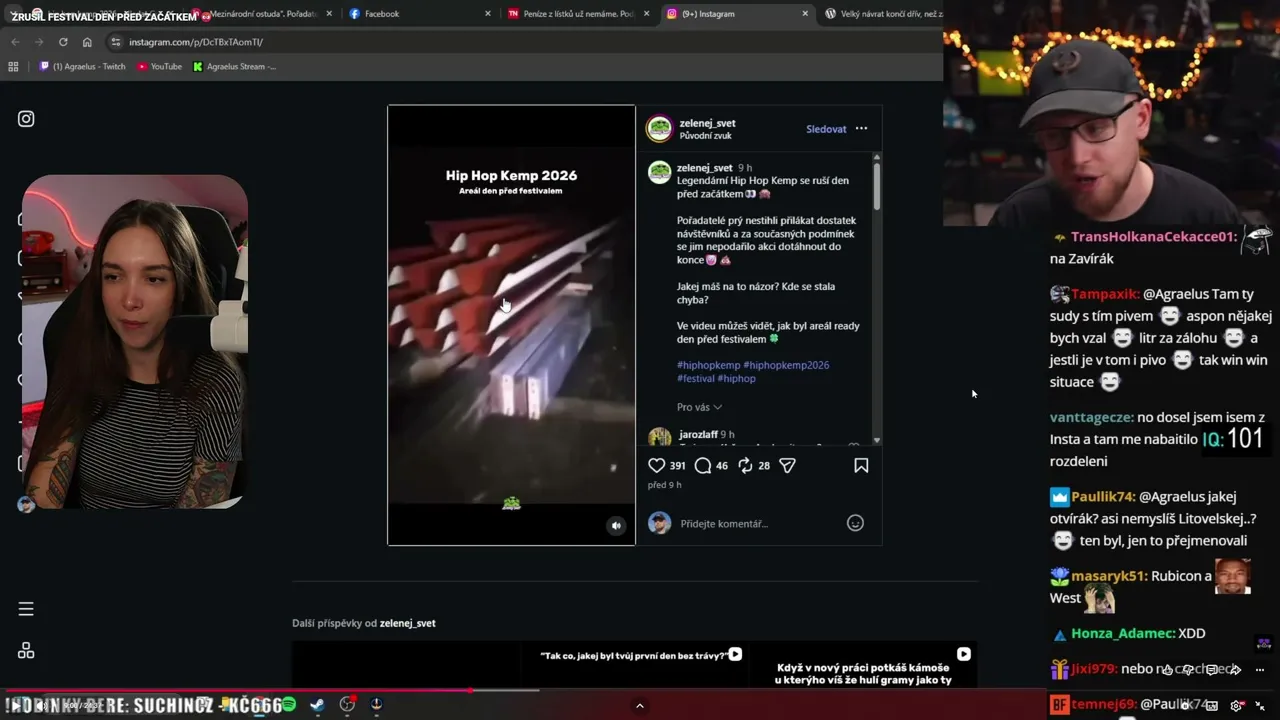
Task: Repost the Hip Hop Kemp post
Action: click(745, 465)
